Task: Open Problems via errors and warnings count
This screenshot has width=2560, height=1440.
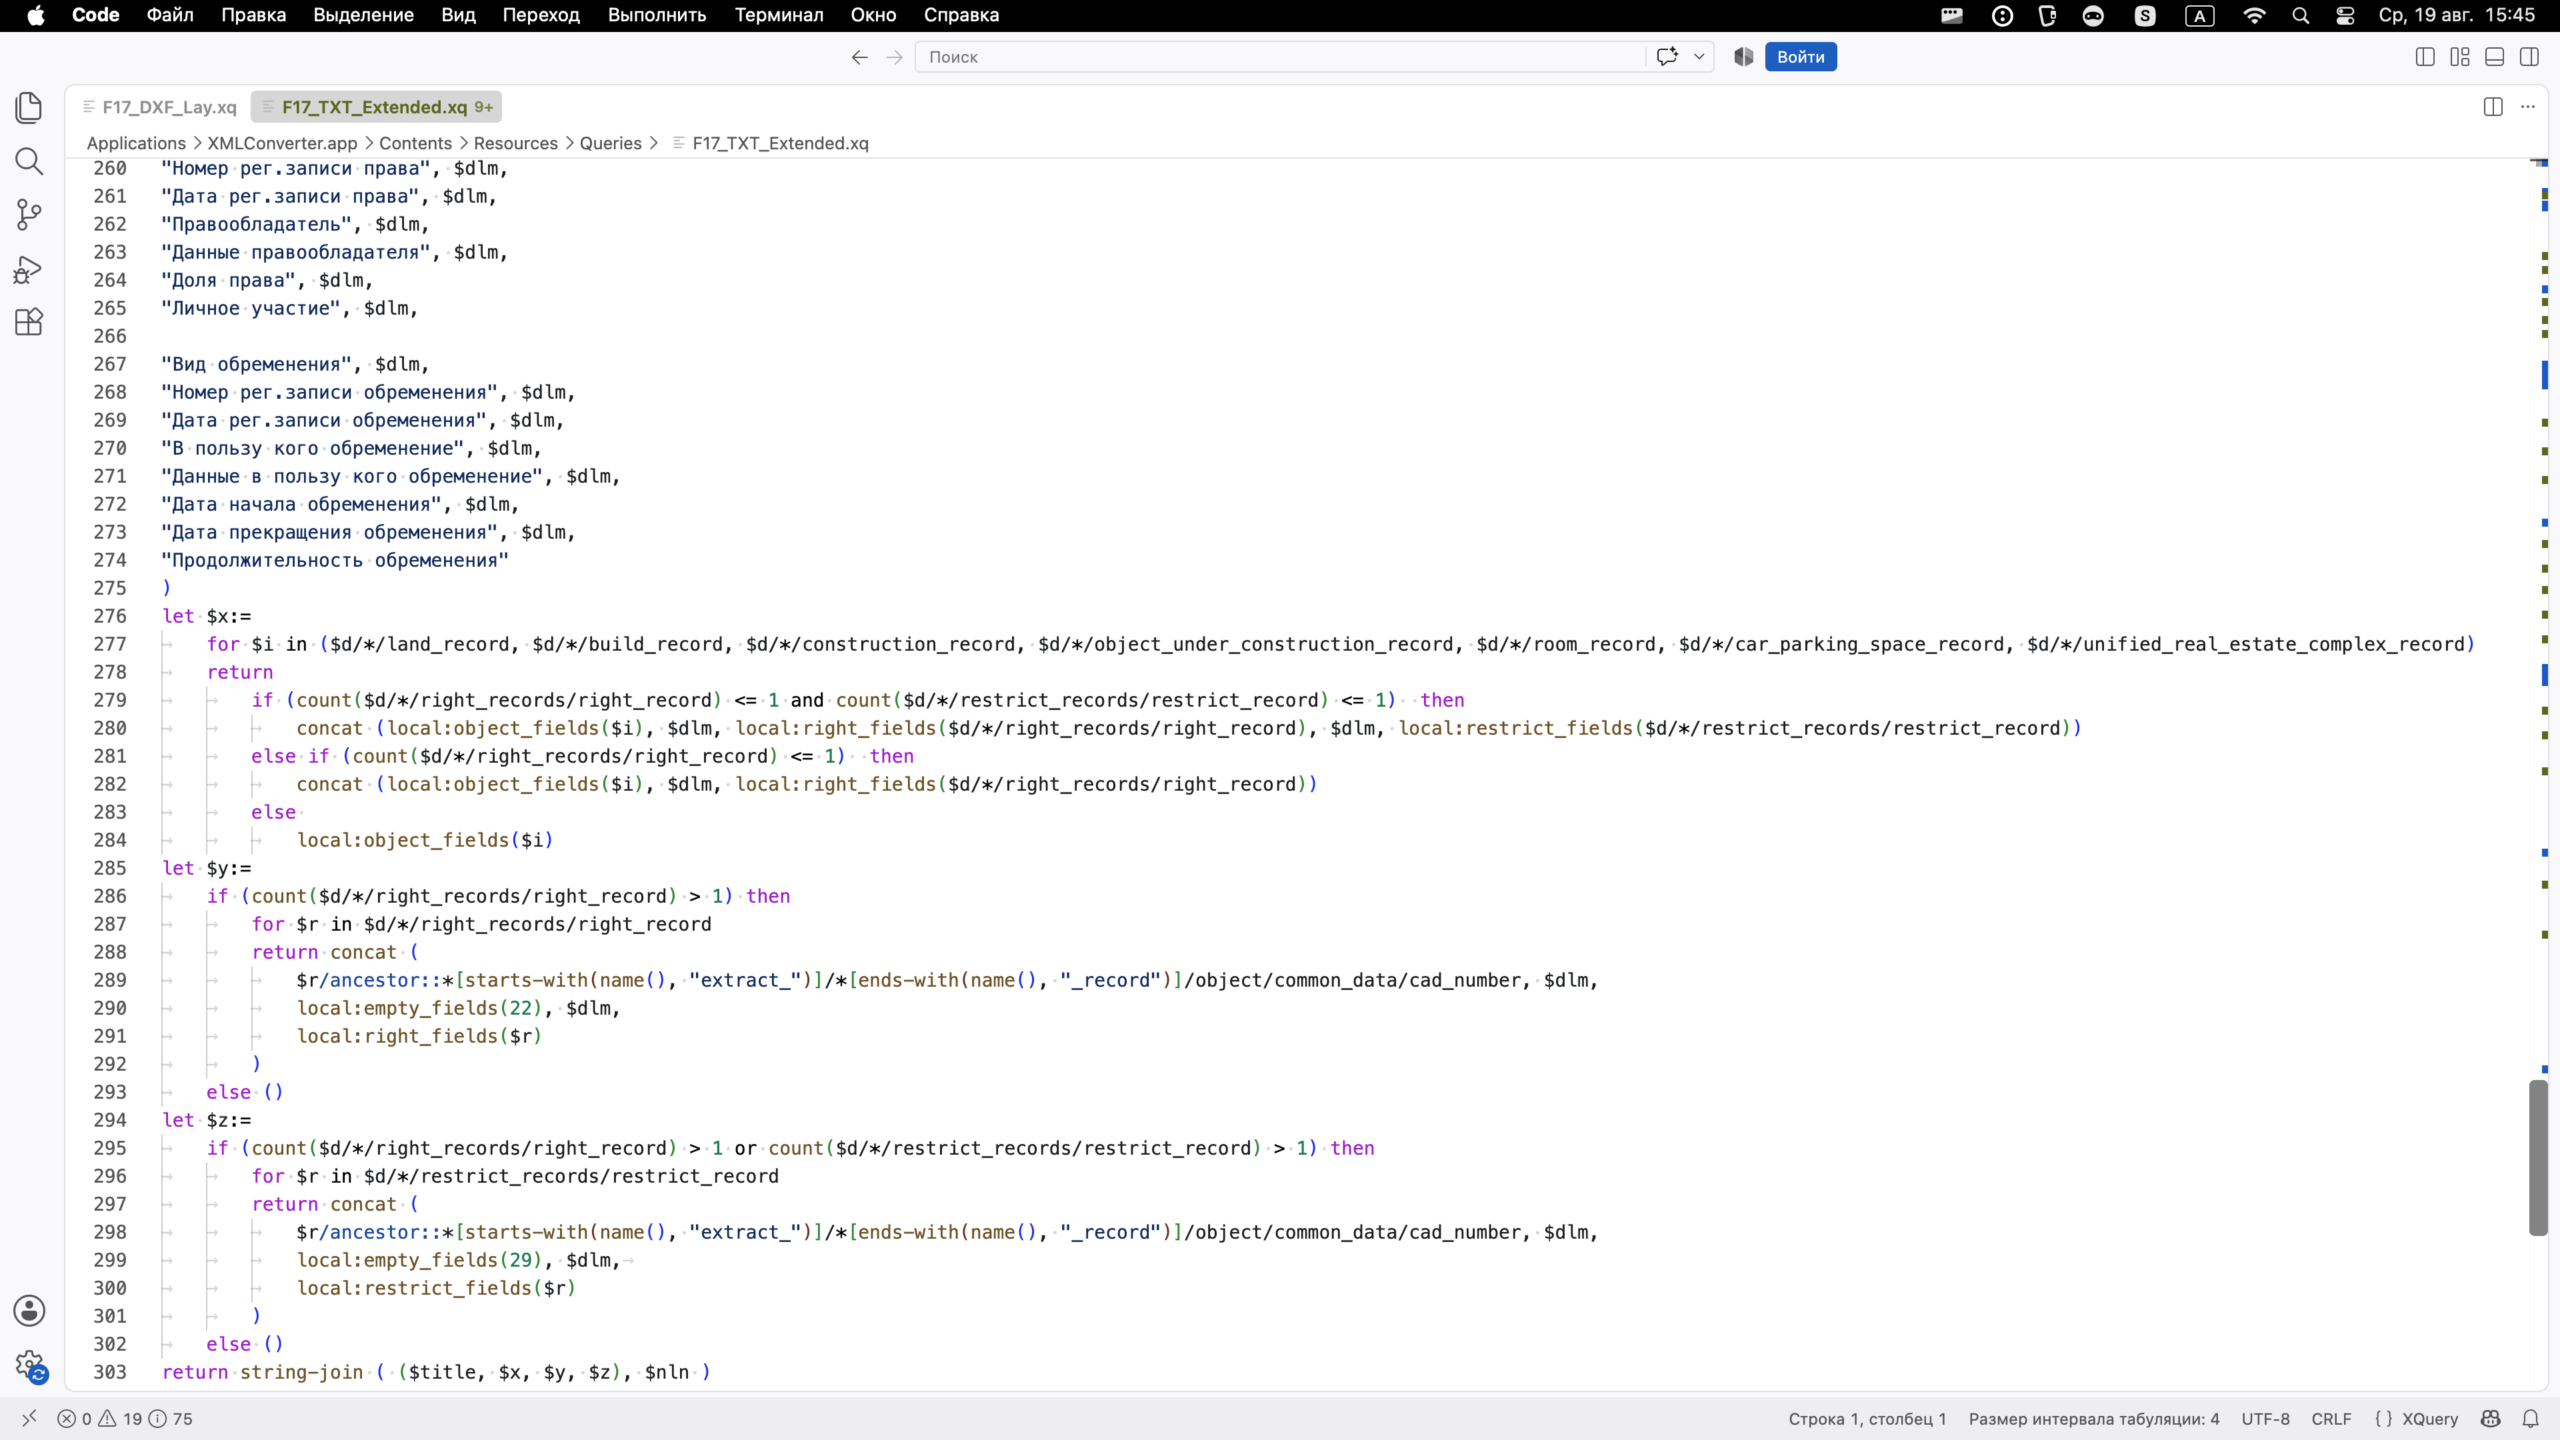Action: pos(125,1418)
